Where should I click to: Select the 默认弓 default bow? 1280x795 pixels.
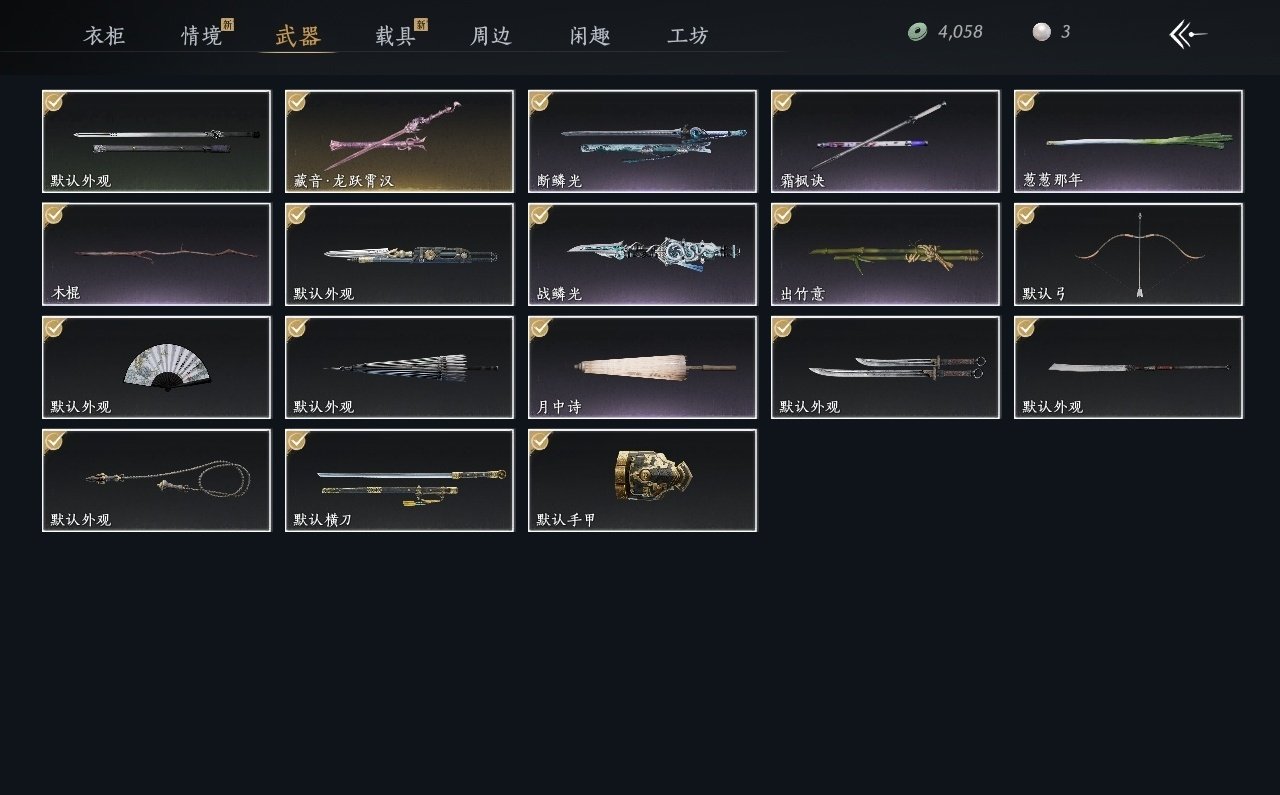pos(1128,254)
